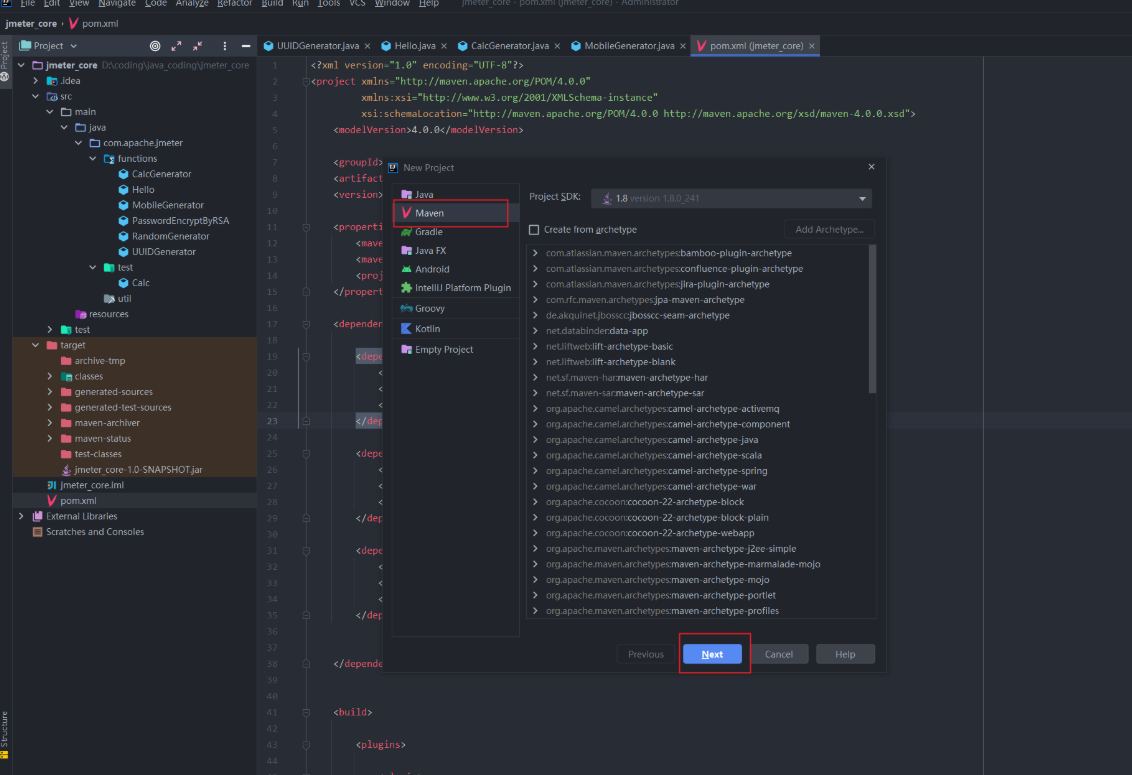Expand the generated-sources folder
Screen dimensions: 1132x775
tap(50, 392)
